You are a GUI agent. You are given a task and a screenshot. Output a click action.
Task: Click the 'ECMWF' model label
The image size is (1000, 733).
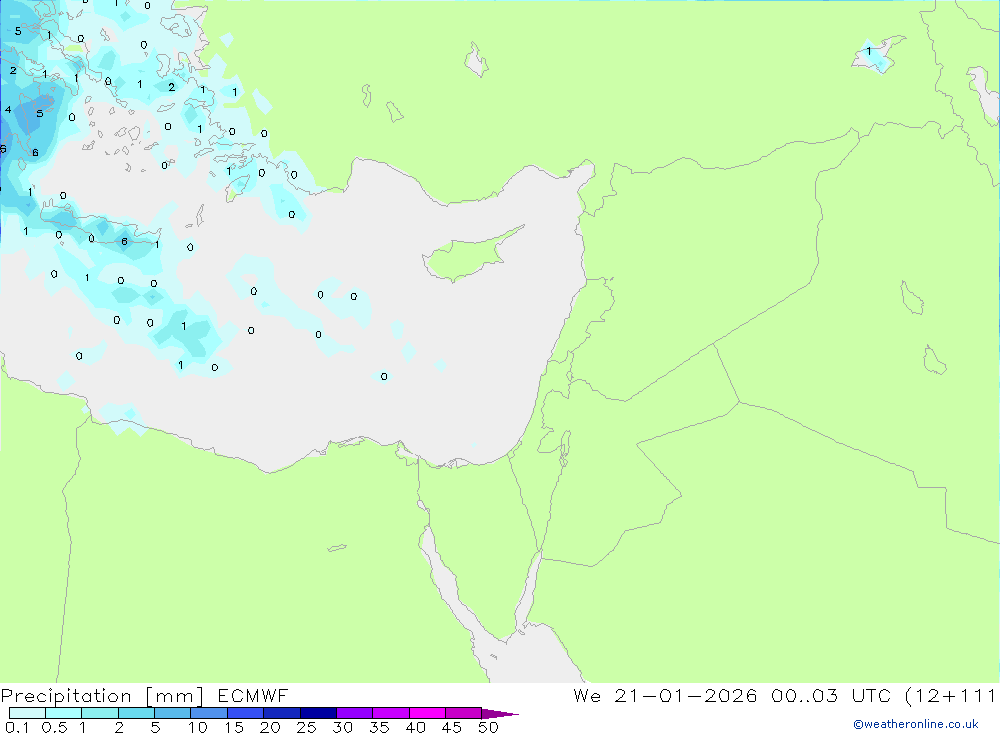253,695
